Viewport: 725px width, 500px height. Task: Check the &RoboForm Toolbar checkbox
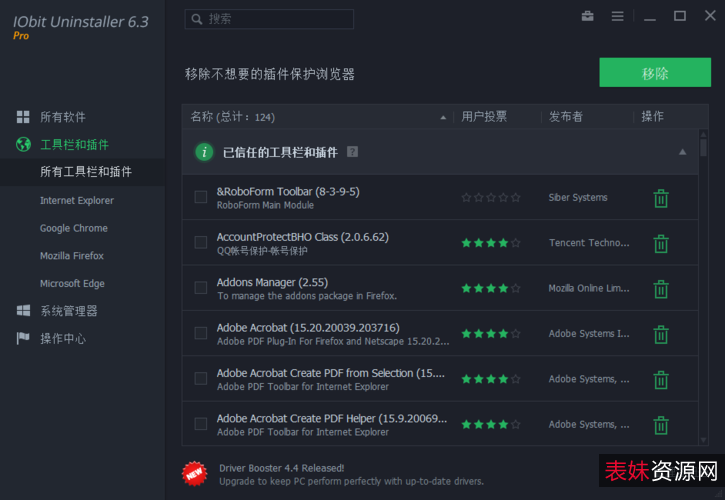pos(201,197)
